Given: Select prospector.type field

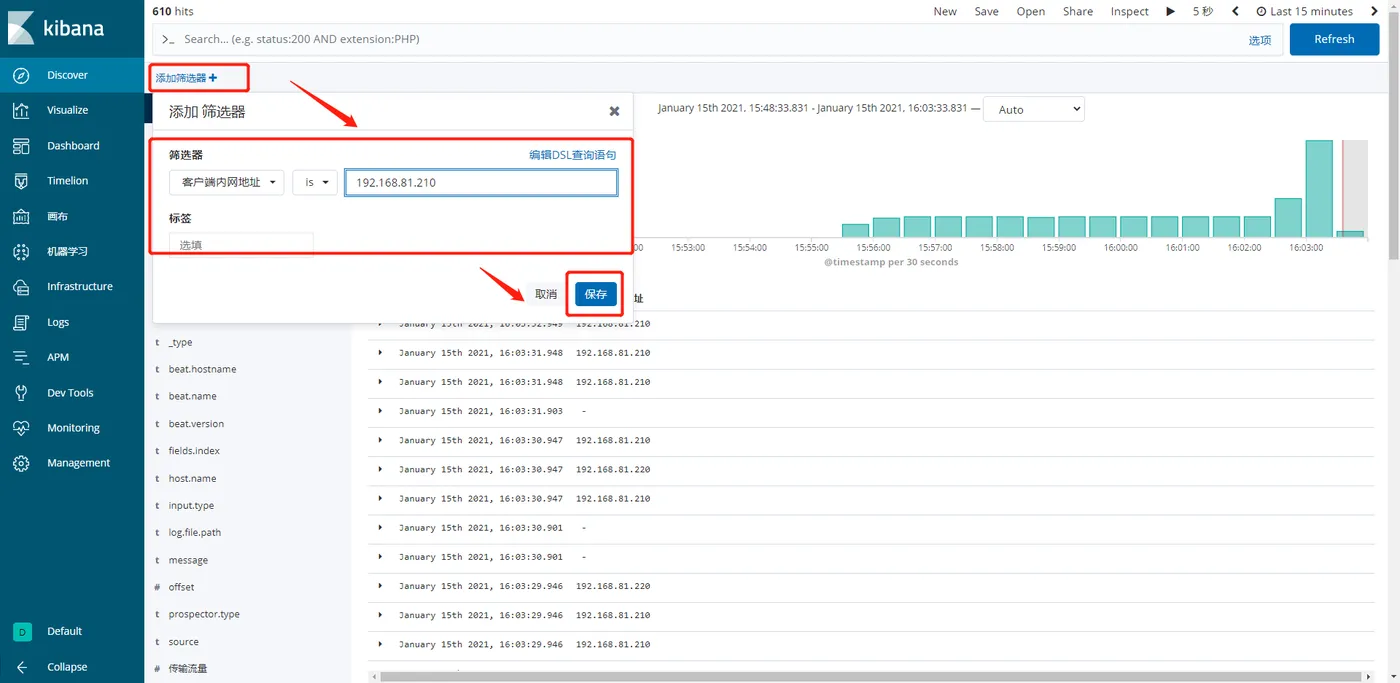Looking at the screenshot, I should point(204,614).
